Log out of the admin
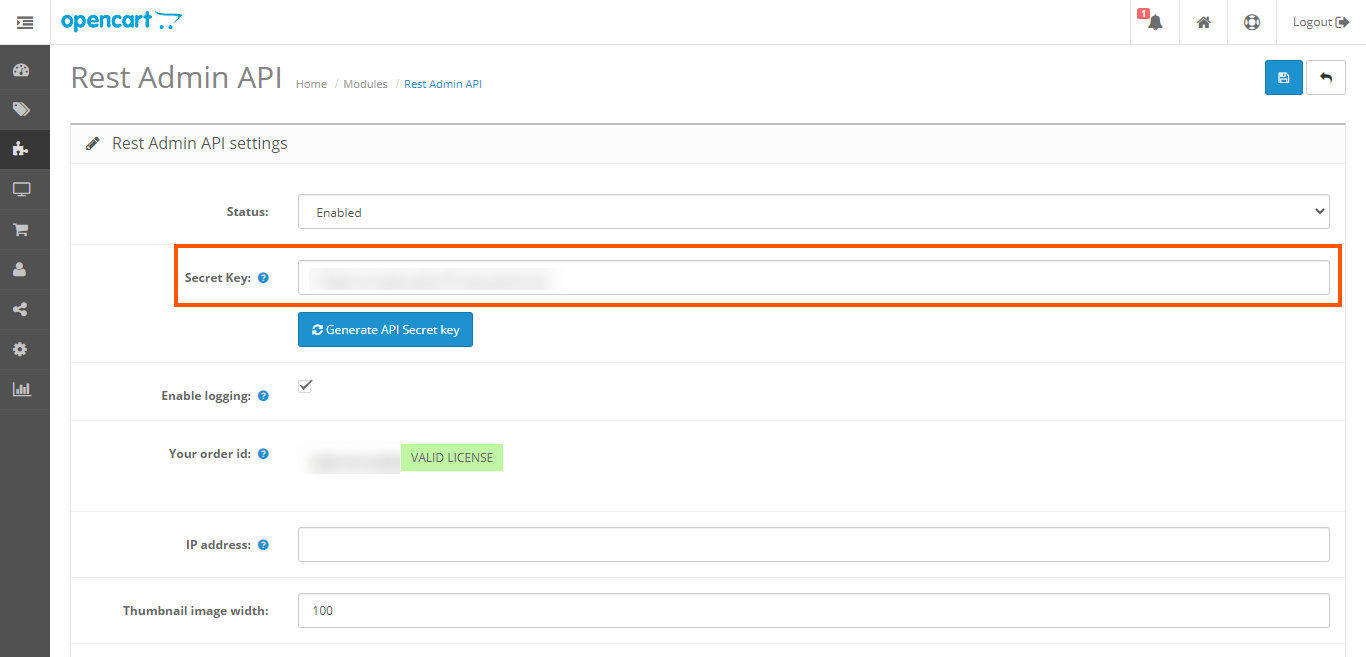The image size is (1366, 657). (1321, 22)
